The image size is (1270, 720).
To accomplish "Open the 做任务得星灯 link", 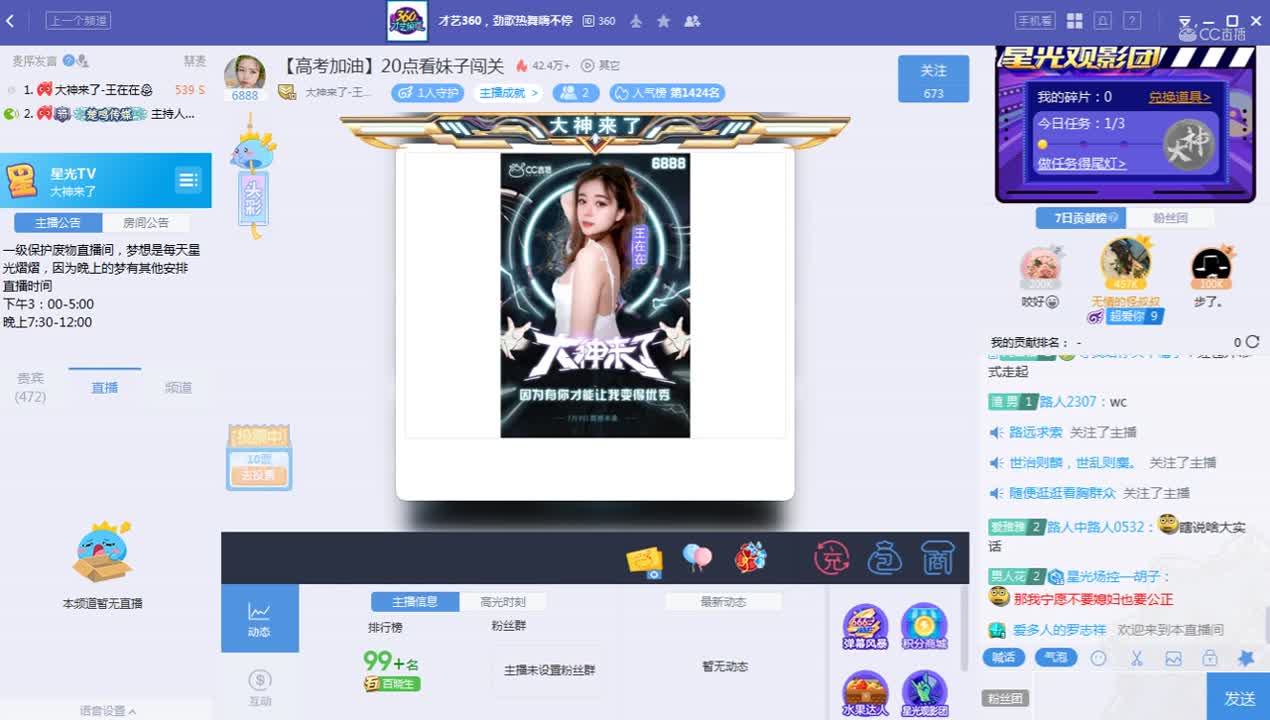I will [x=1081, y=163].
